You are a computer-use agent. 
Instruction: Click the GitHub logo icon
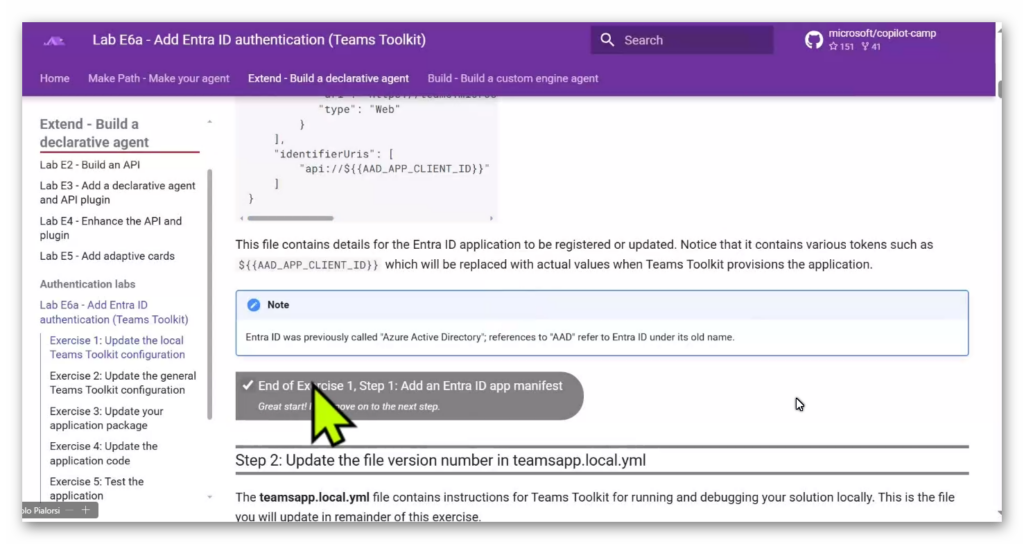[814, 40]
